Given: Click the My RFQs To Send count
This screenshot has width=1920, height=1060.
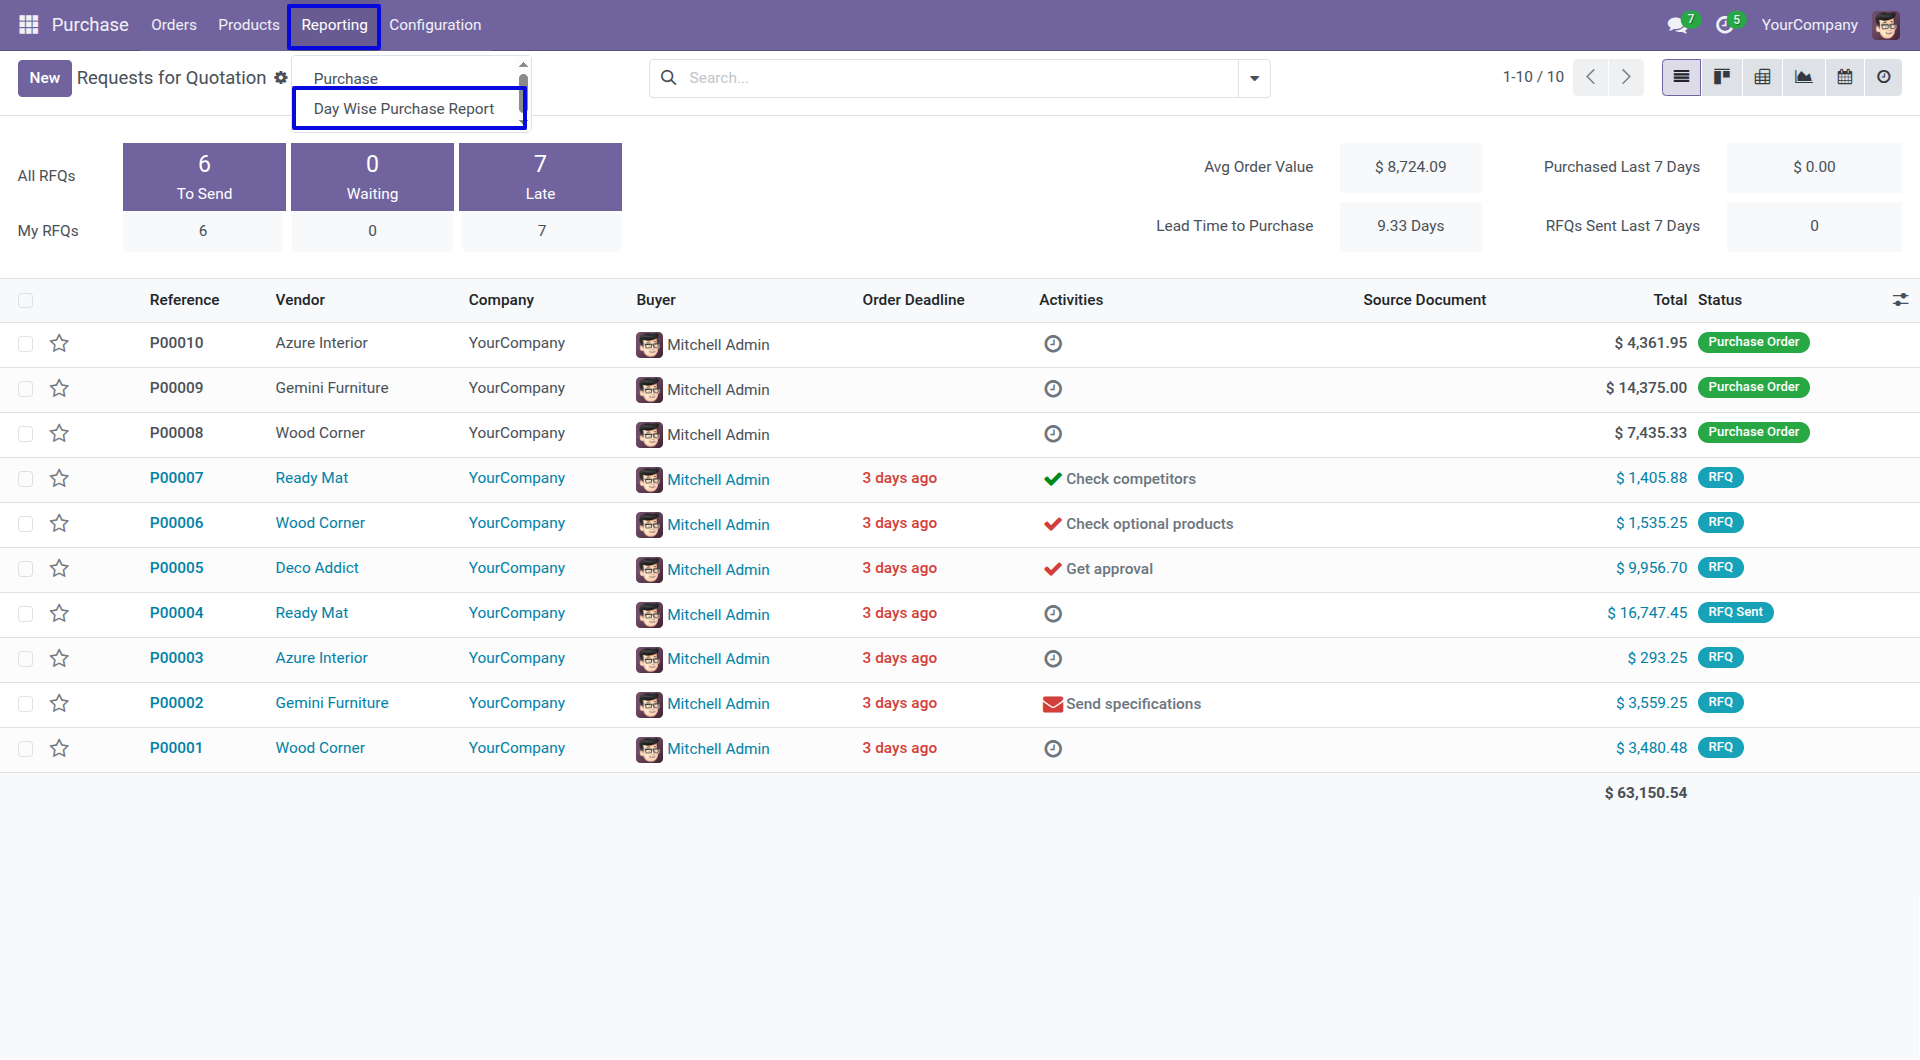Looking at the screenshot, I should click(203, 231).
